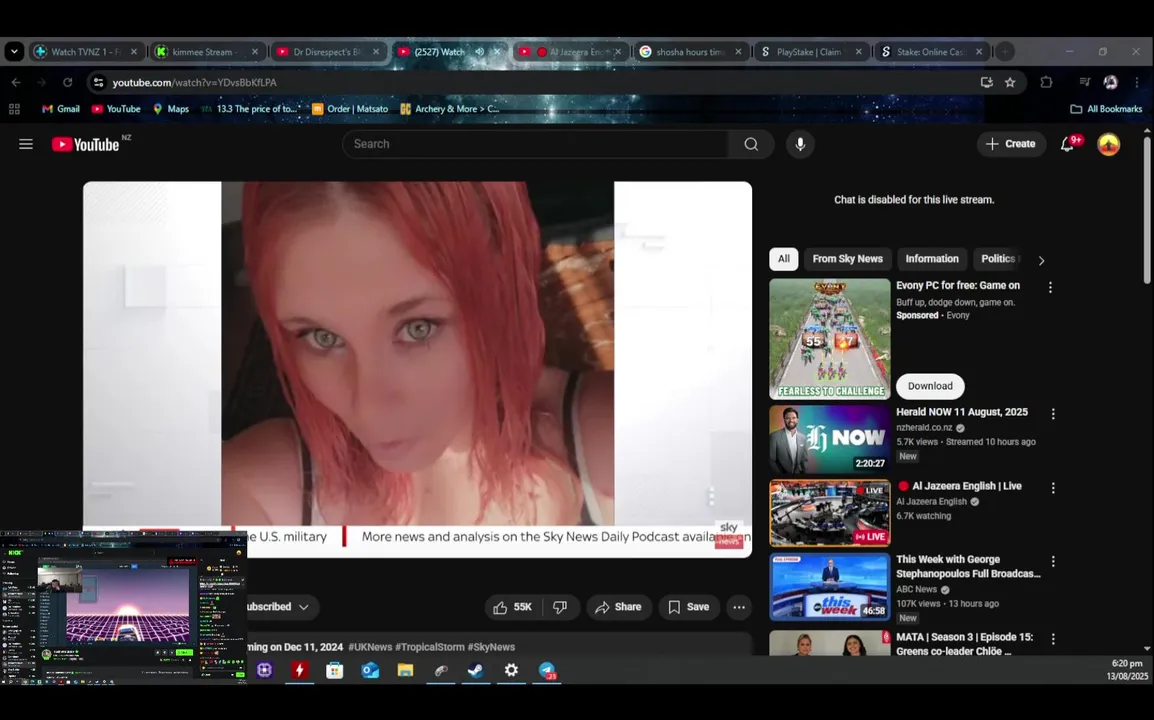The width and height of the screenshot is (1154, 720).
Task: Focus the YouTube Search field
Action: click(x=535, y=144)
